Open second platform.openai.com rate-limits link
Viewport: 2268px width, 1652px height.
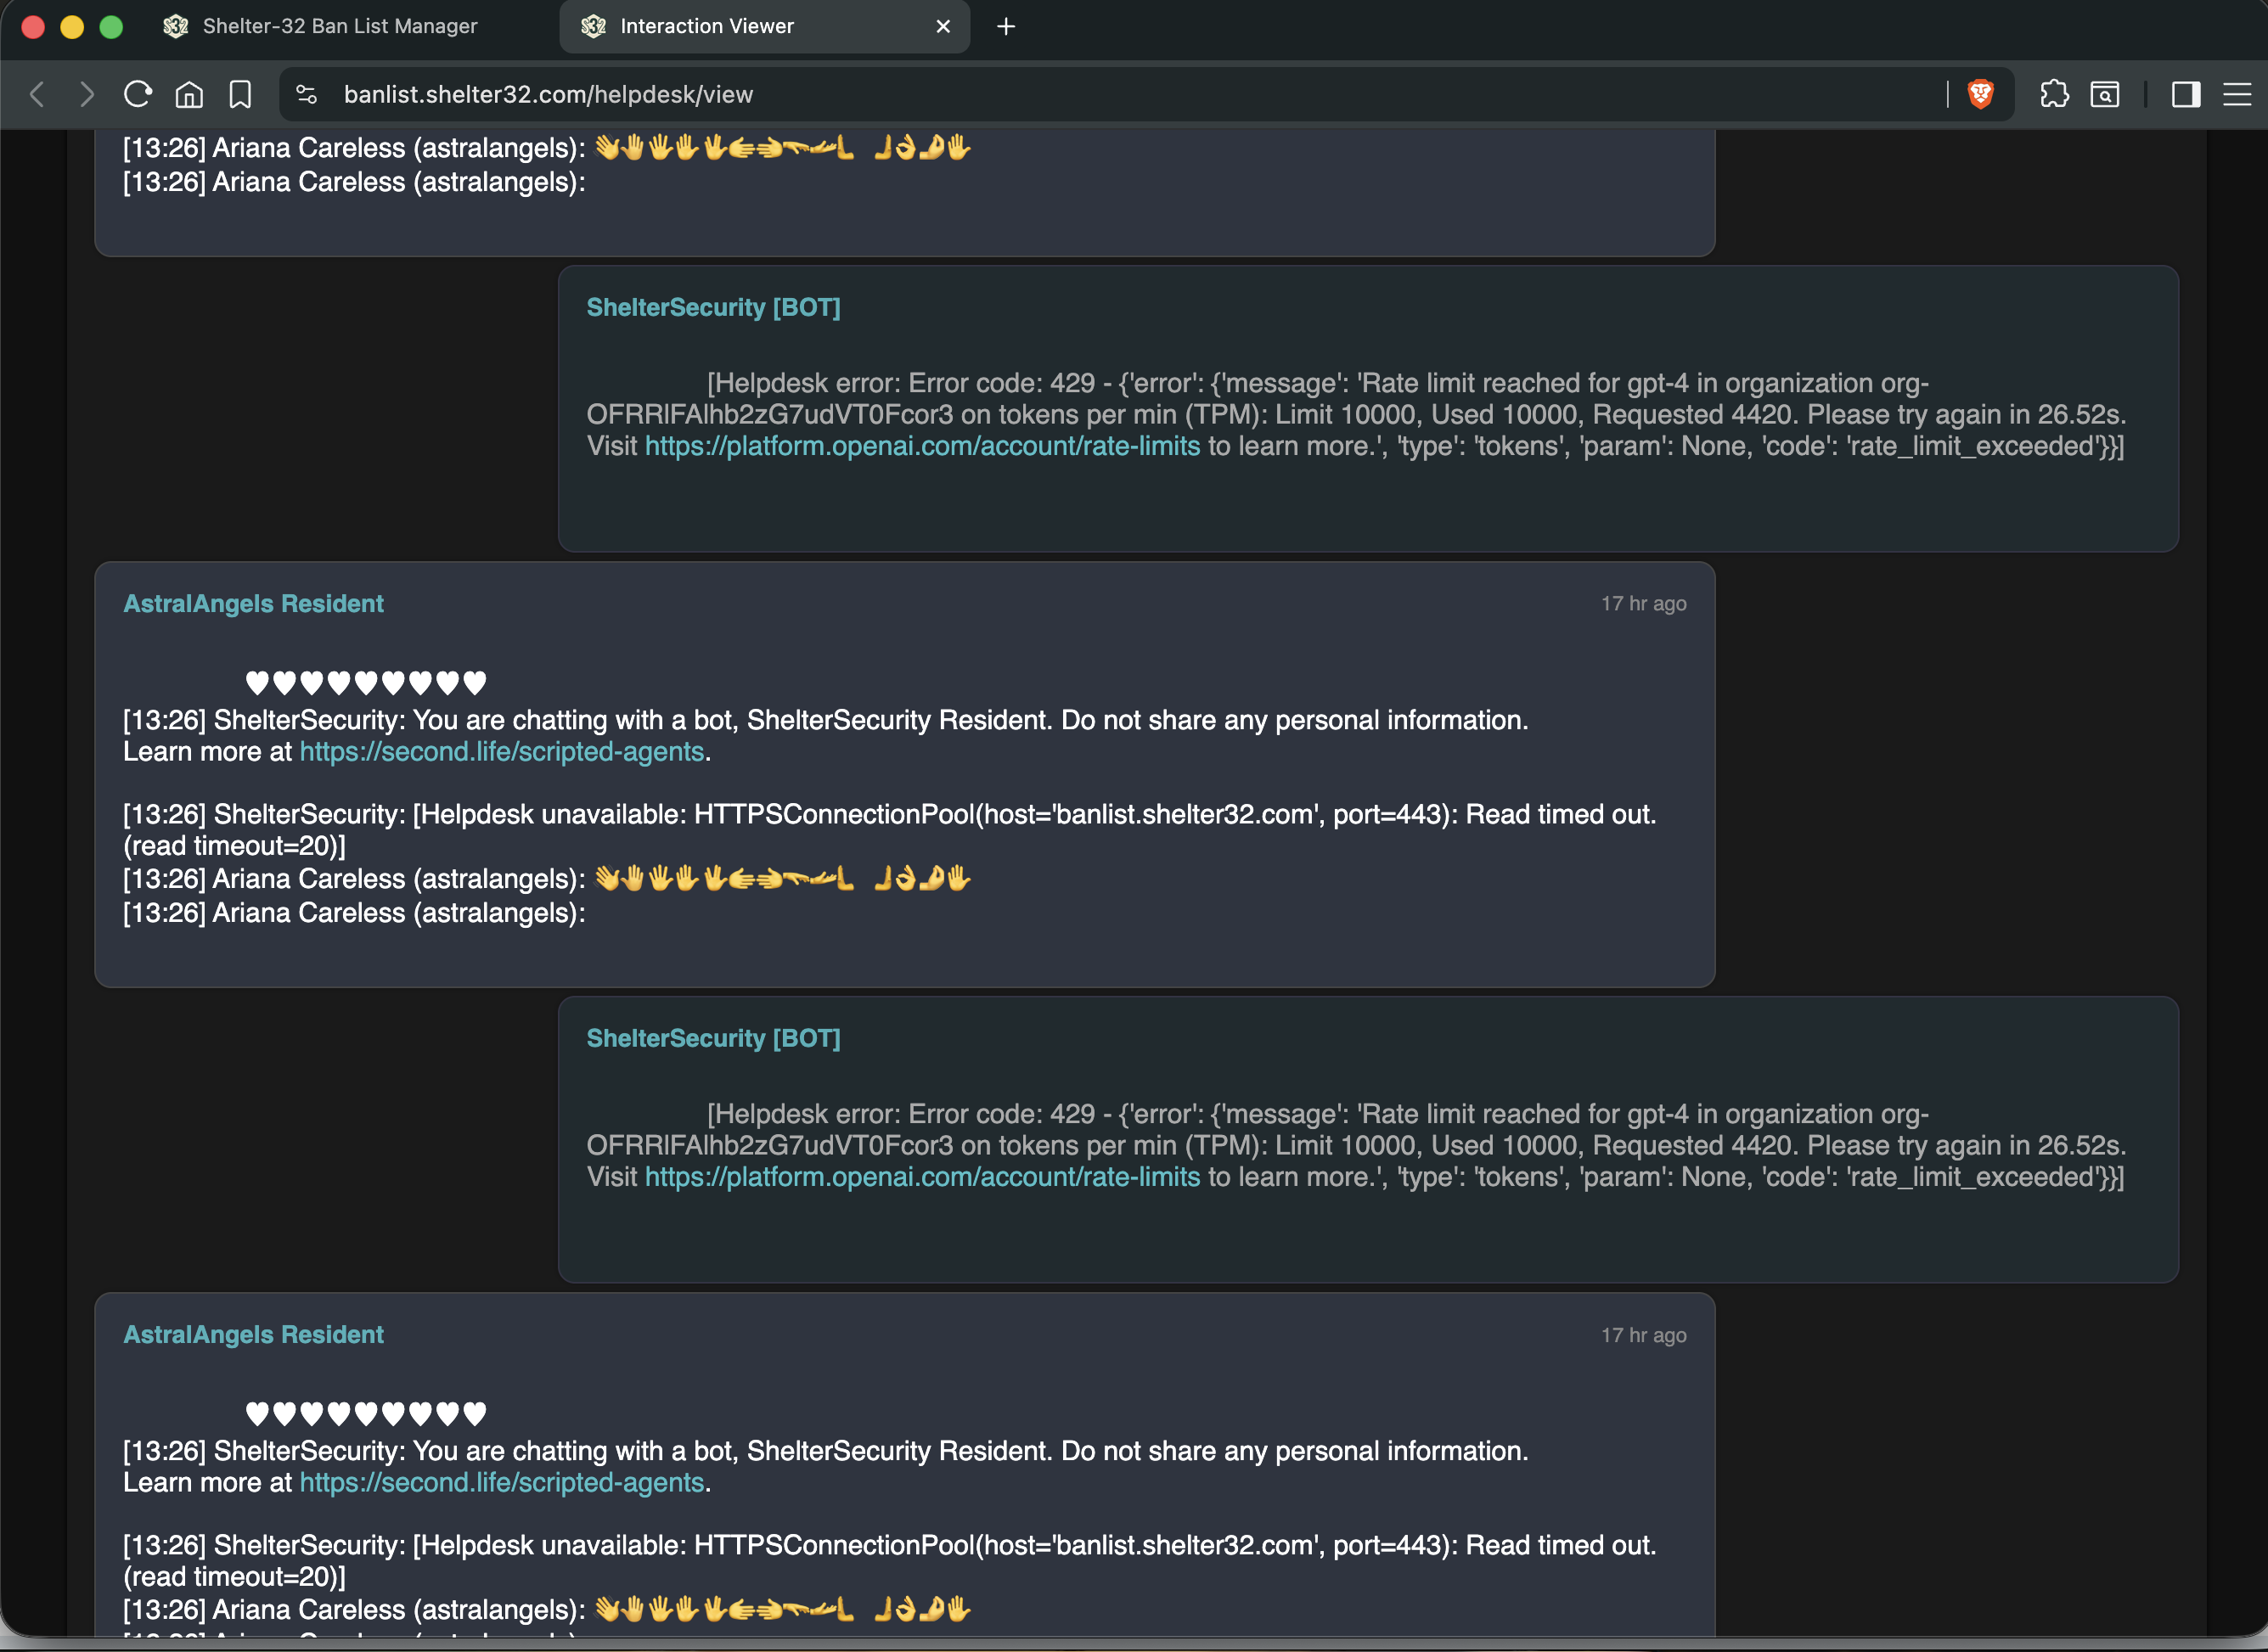coord(922,1177)
